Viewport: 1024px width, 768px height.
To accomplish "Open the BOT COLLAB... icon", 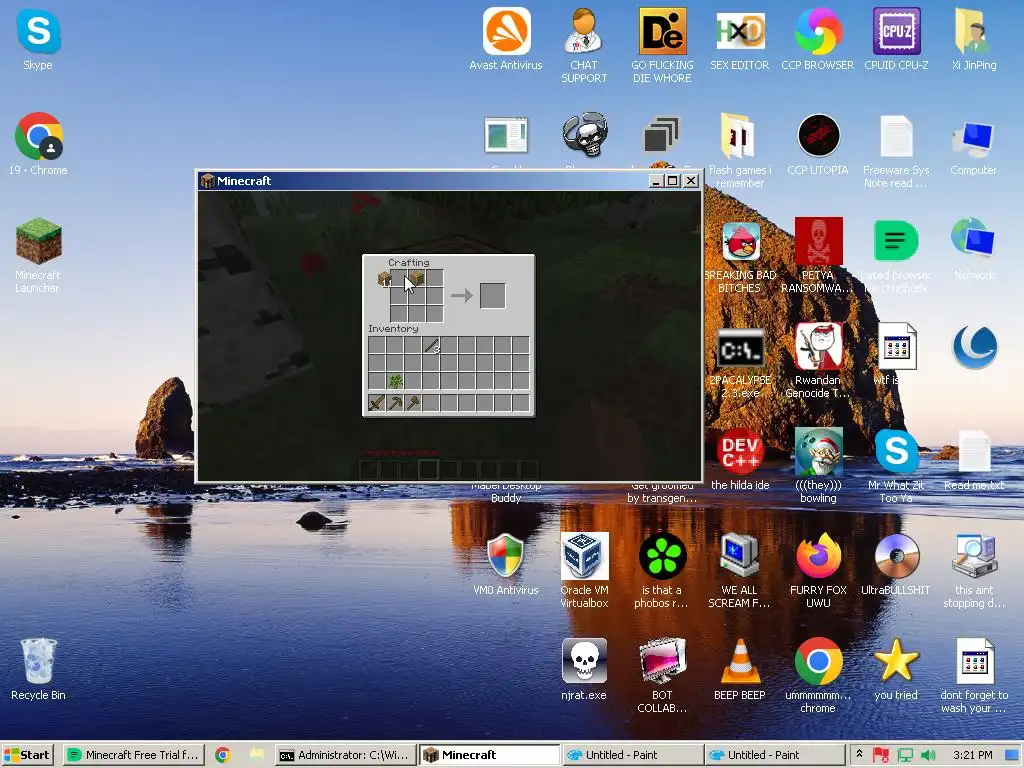I will 662,676.
